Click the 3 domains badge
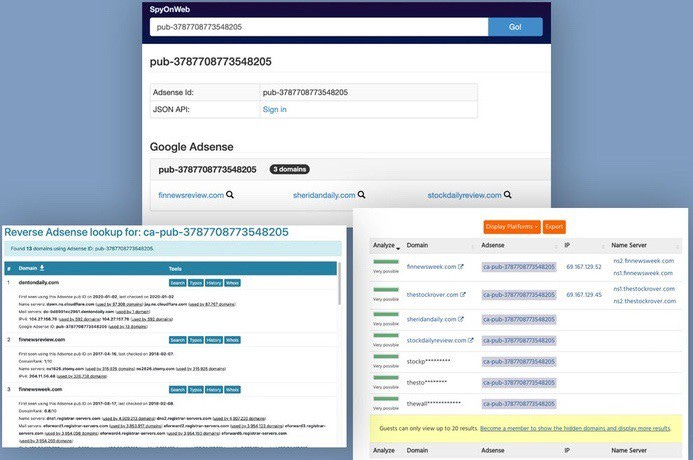The image size is (693, 460). coord(289,169)
